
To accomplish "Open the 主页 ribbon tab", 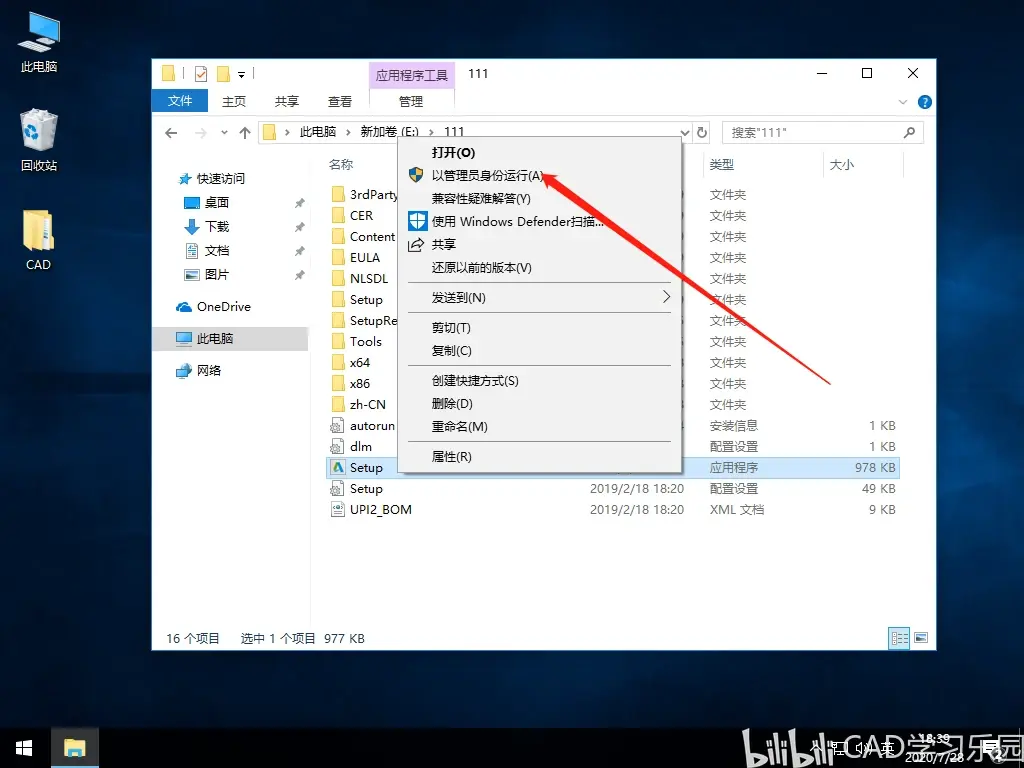I will point(234,101).
